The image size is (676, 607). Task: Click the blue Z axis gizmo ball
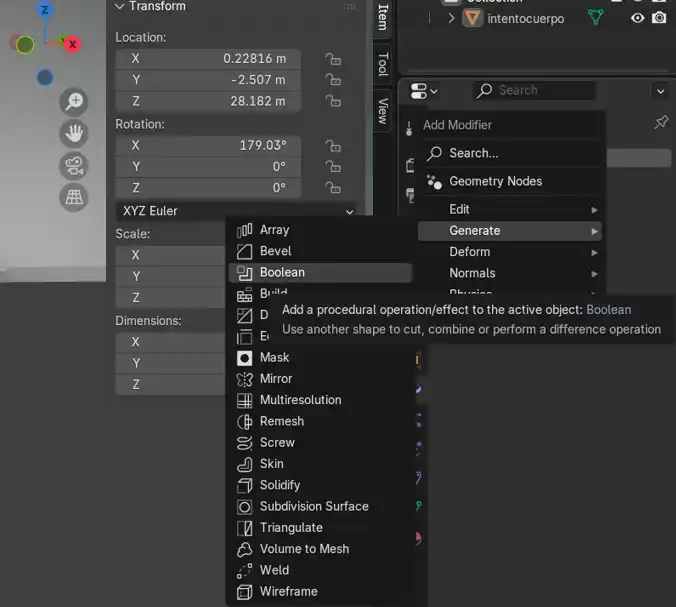45,9
